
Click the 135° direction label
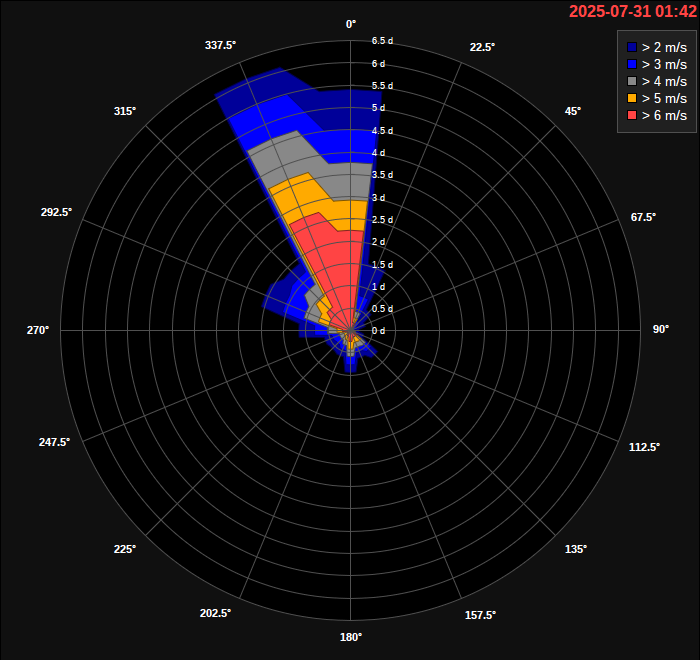click(576, 549)
